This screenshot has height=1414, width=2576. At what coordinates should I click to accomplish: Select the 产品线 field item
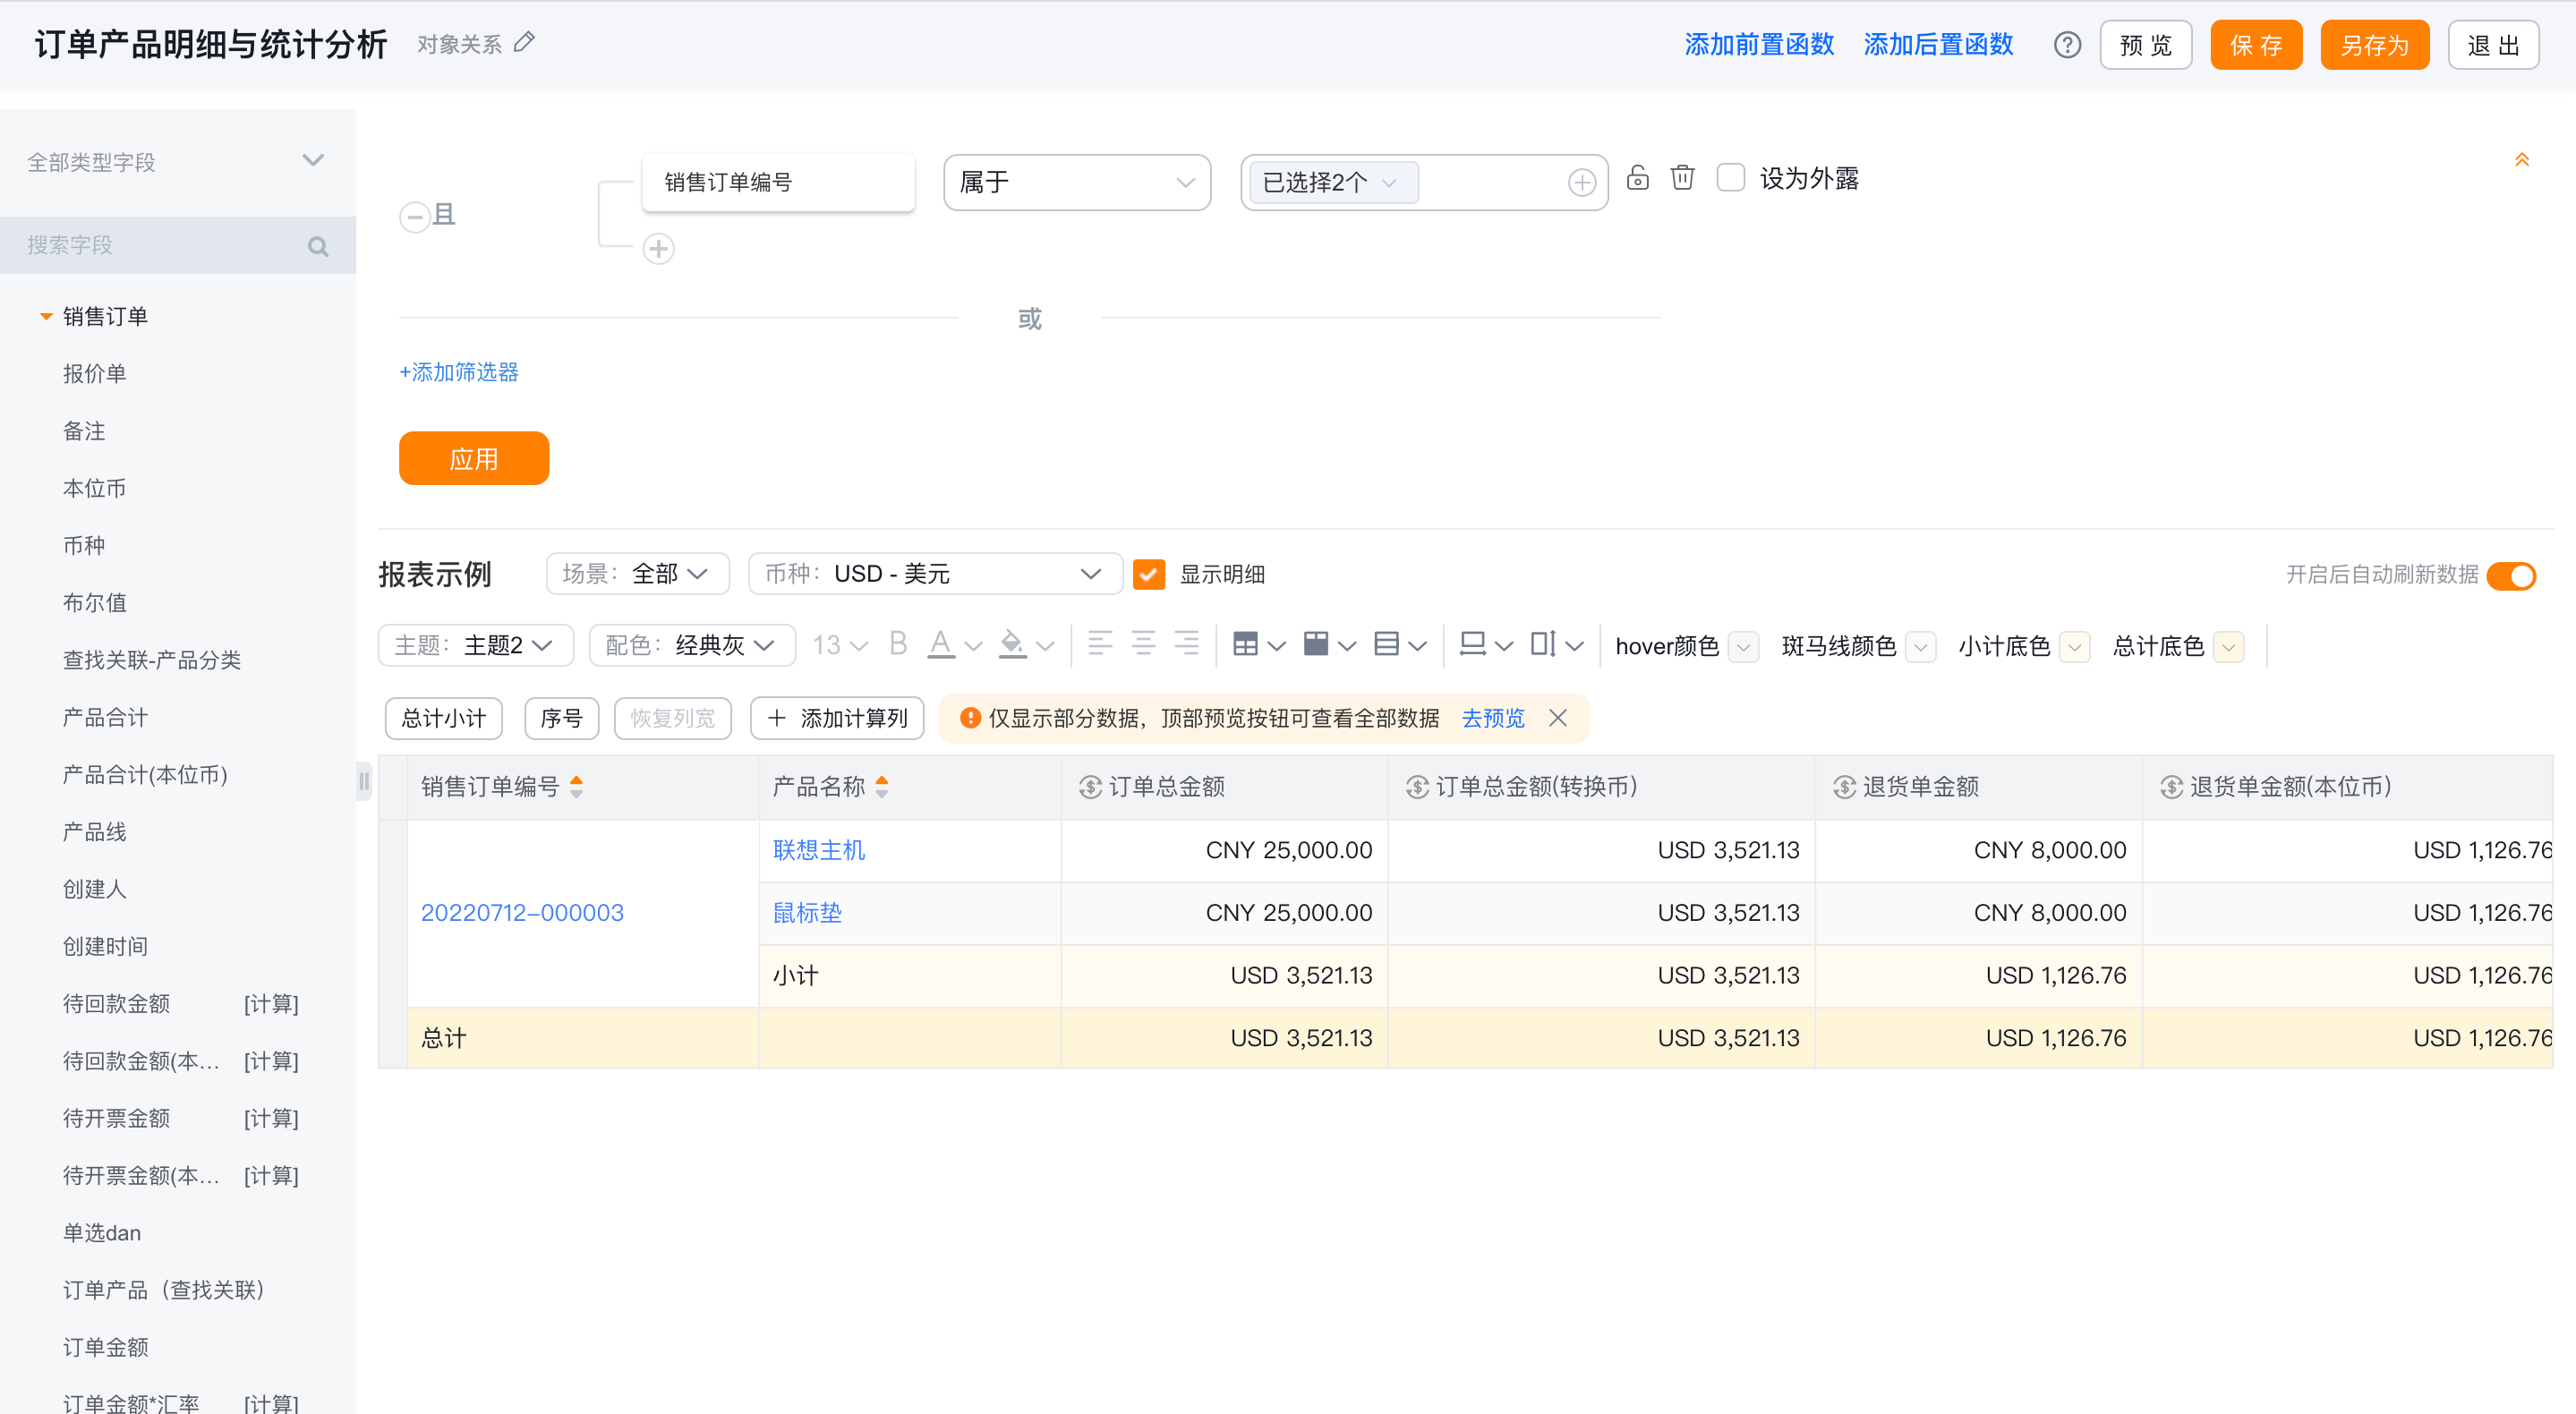click(x=95, y=832)
